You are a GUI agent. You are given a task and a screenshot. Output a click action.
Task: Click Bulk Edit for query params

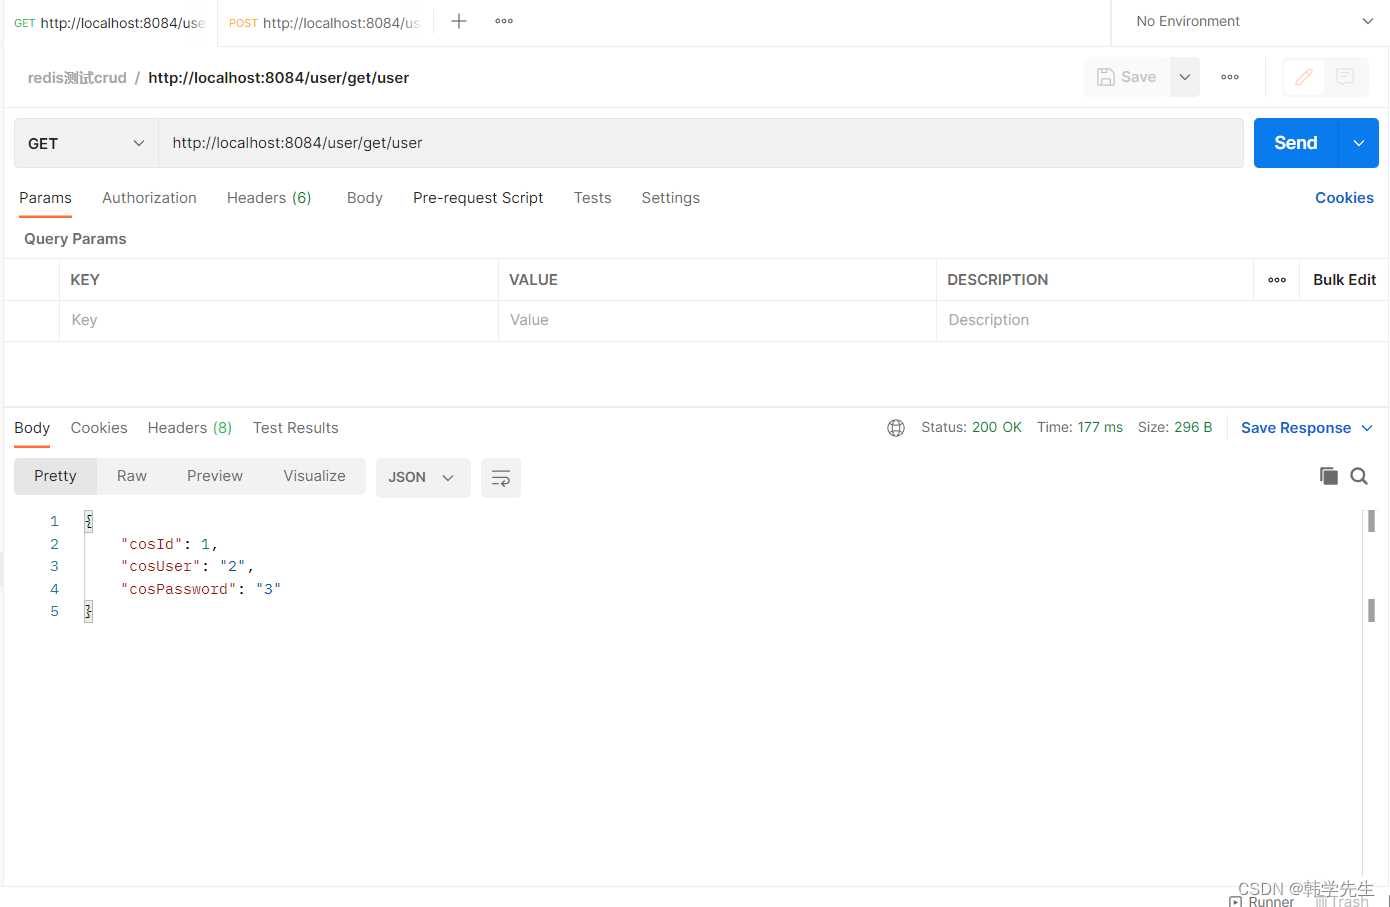(1344, 280)
